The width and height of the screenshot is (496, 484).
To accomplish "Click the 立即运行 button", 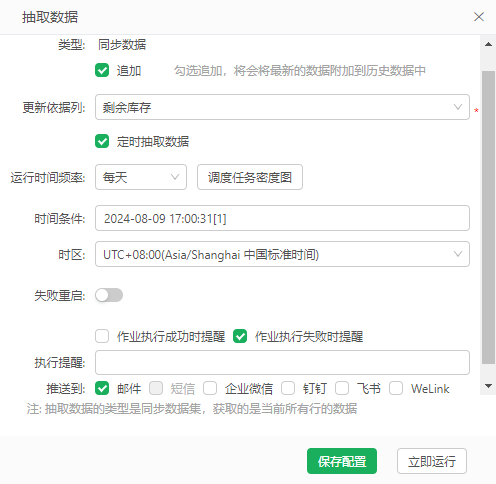I will point(432,461).
